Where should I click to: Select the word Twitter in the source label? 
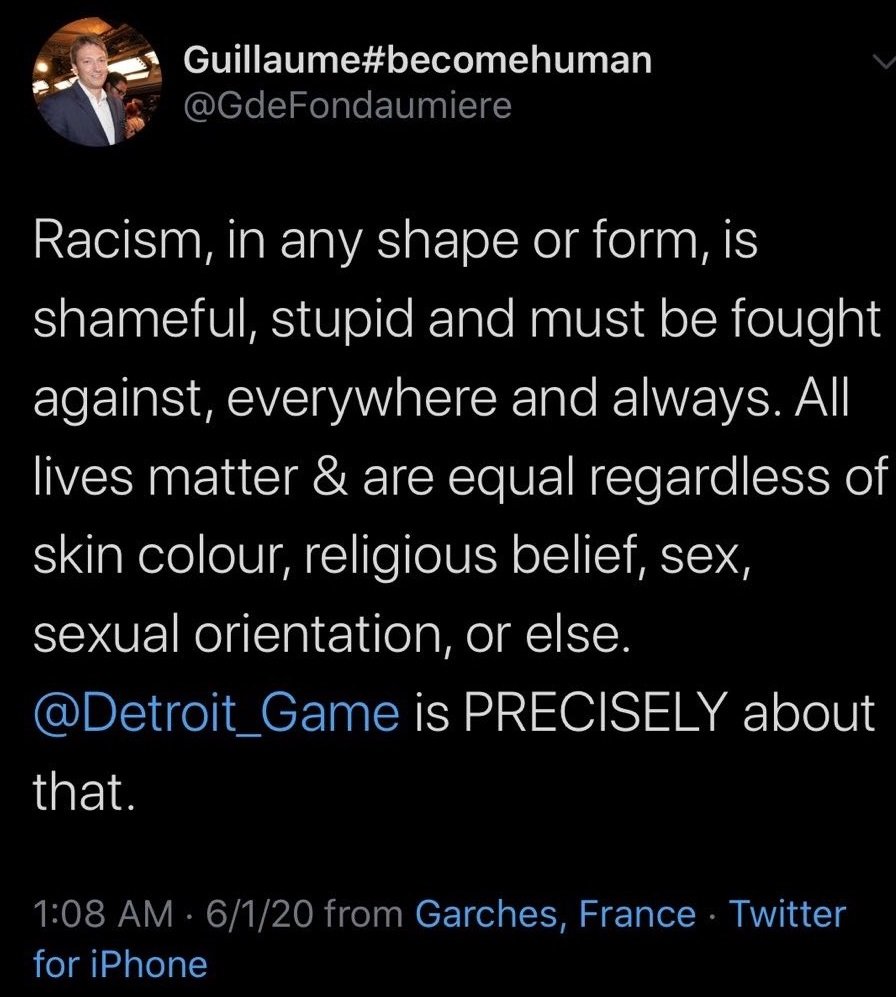(x=787, y=914)
